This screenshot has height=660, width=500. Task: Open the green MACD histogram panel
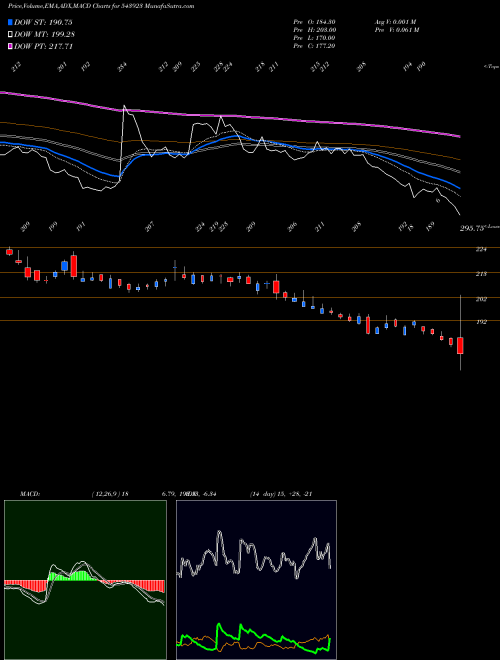pos(85,580)
